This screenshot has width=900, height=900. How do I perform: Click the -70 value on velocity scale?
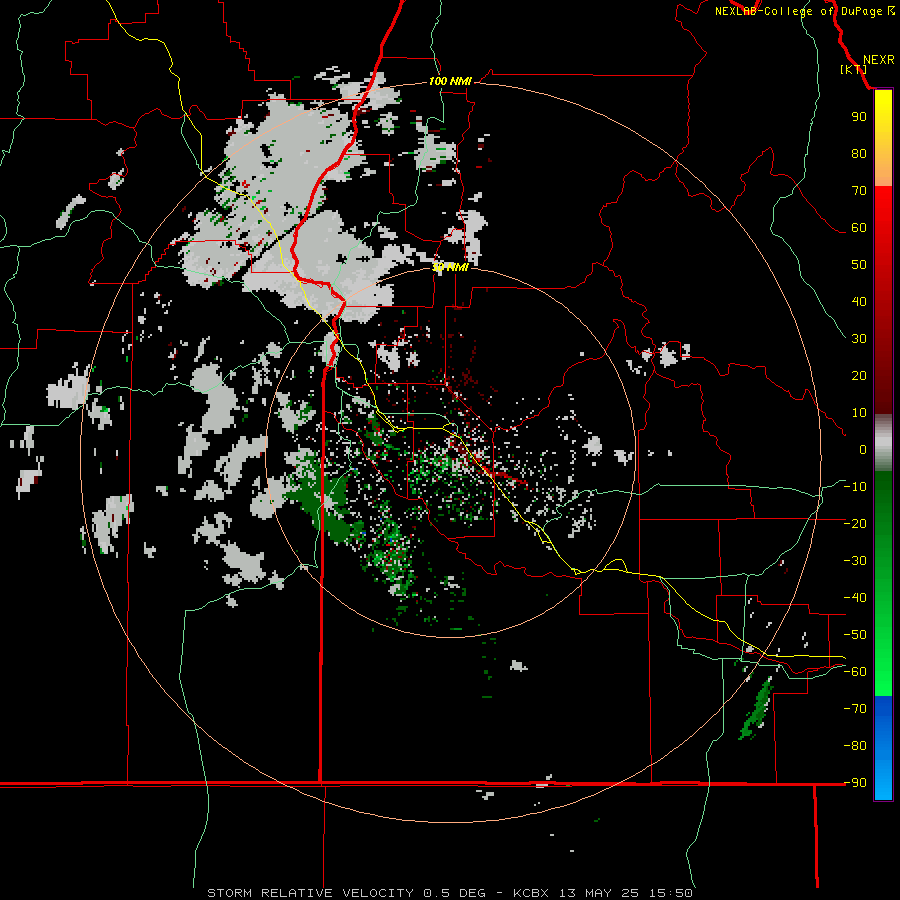tap(855, 708)
